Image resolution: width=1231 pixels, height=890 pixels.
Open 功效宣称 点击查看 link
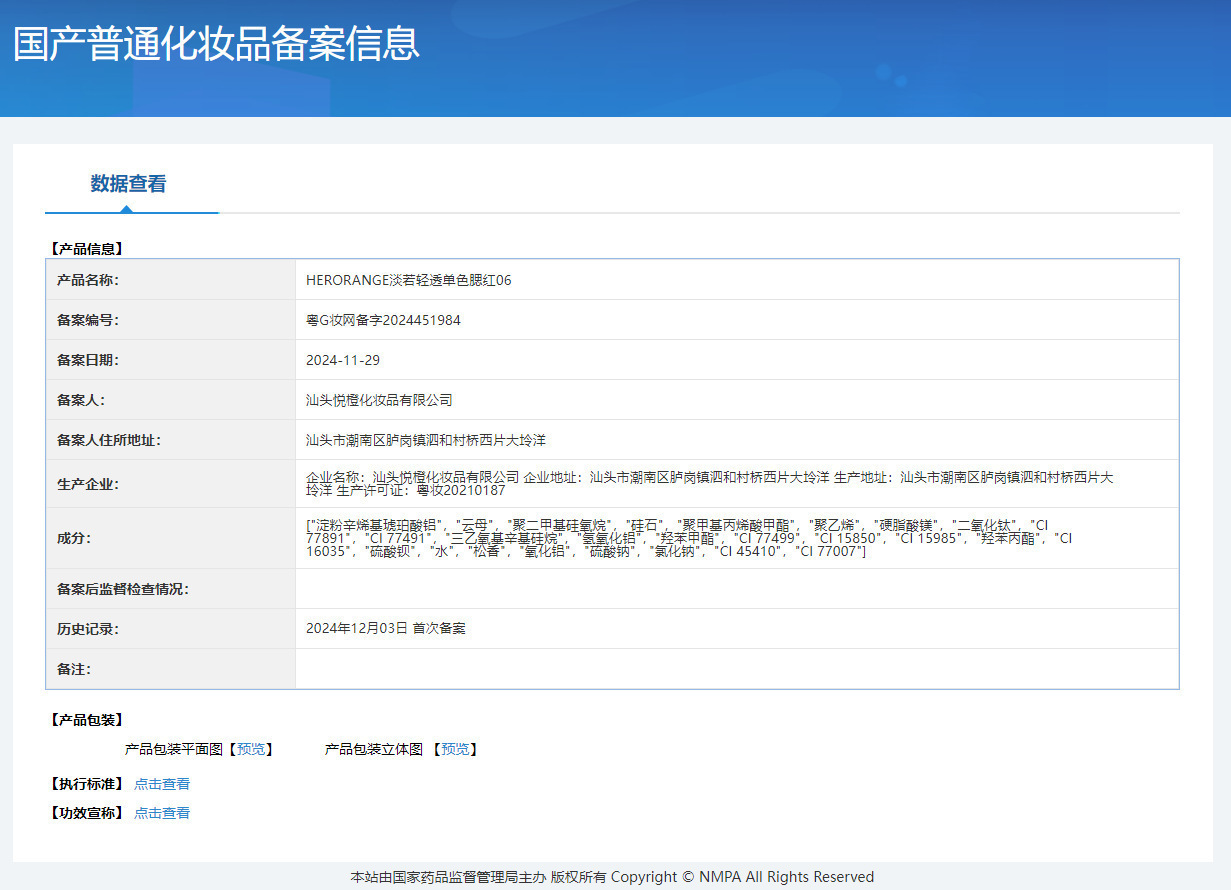162,813
